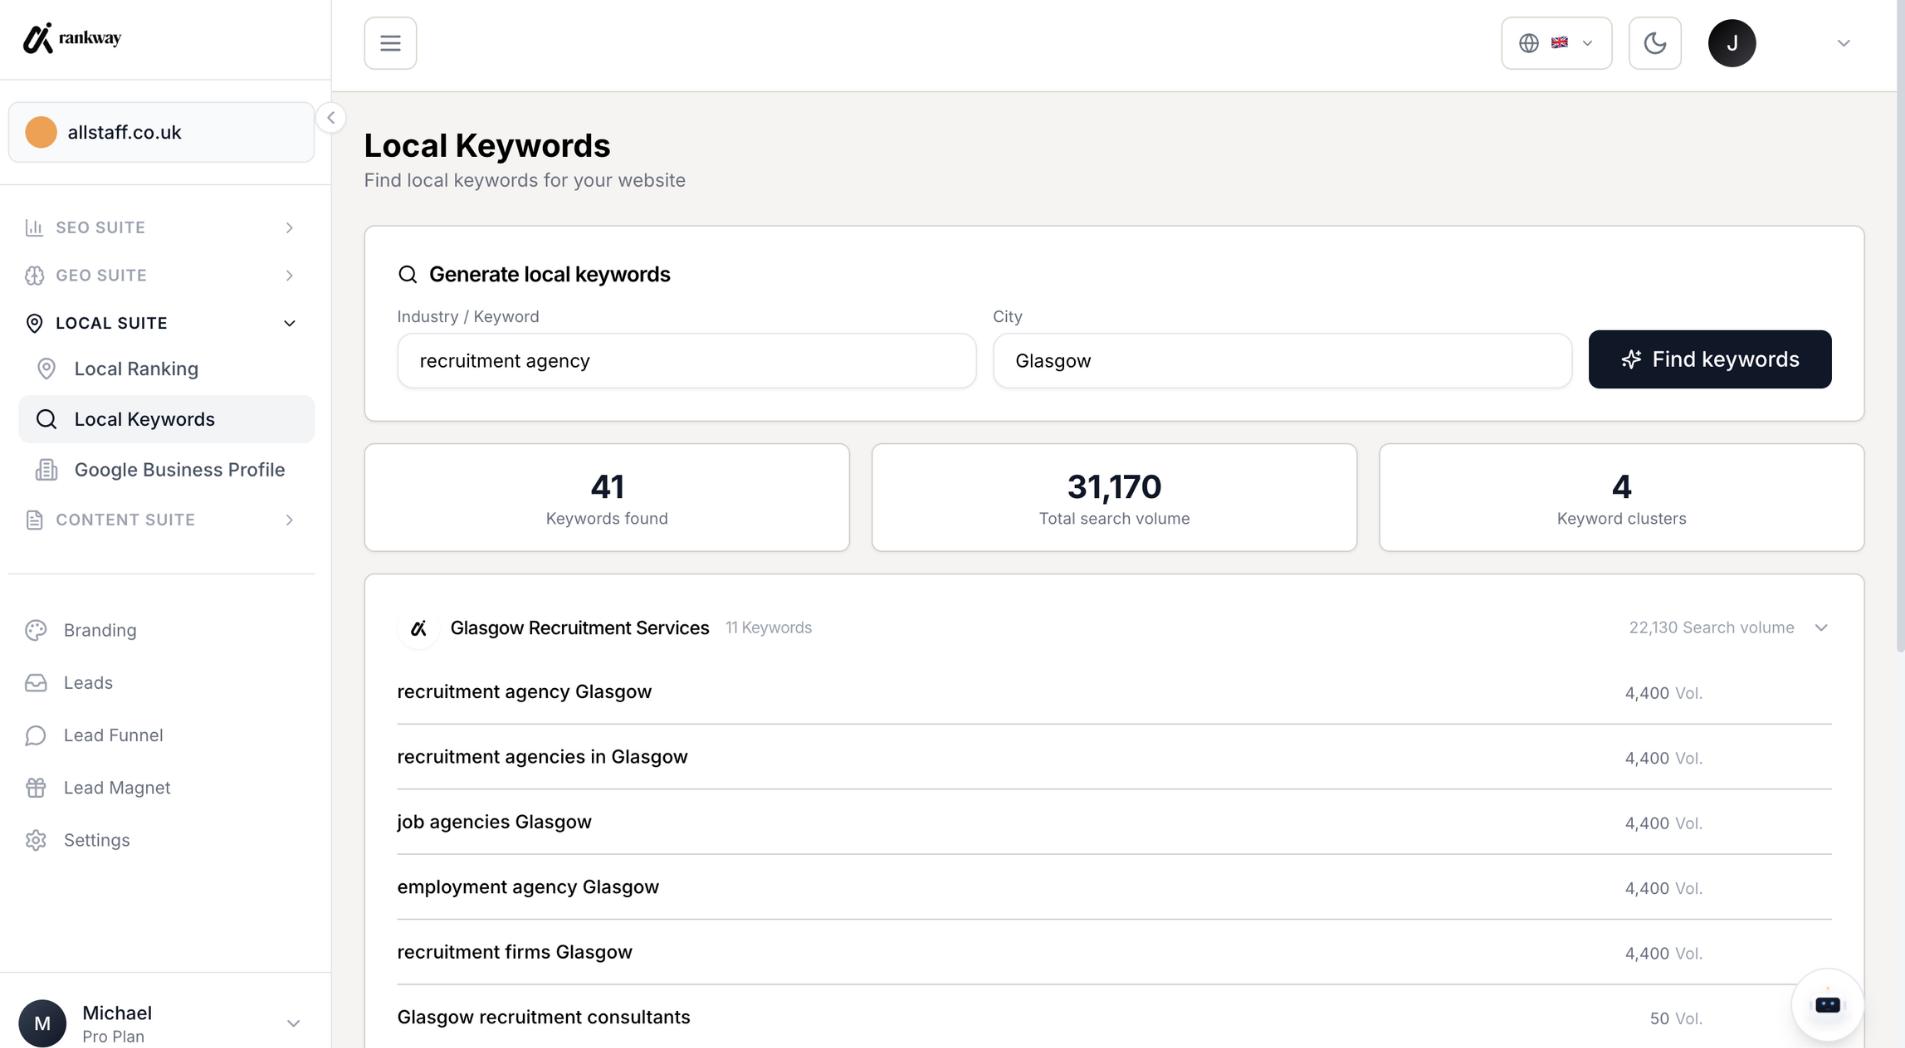
Task: Open Michael Pro Plan account menu
Action: point(161,1023)
